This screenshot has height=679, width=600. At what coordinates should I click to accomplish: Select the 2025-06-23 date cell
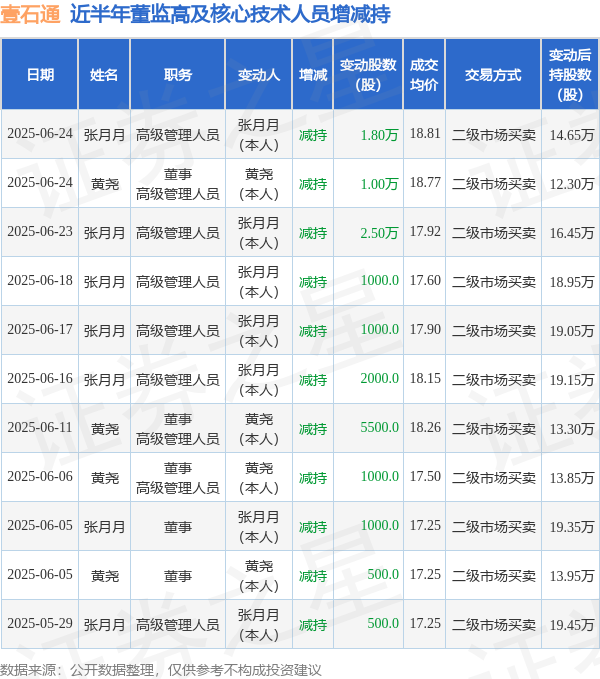pyautogui.click(x=40, y=232)
